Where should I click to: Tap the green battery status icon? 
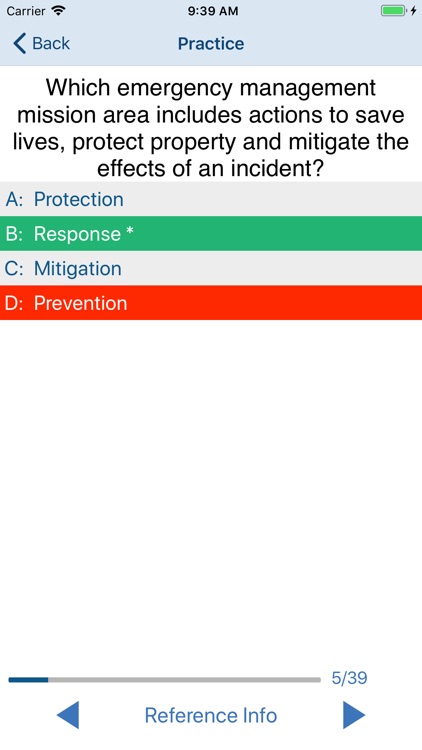tap(394, 11)
